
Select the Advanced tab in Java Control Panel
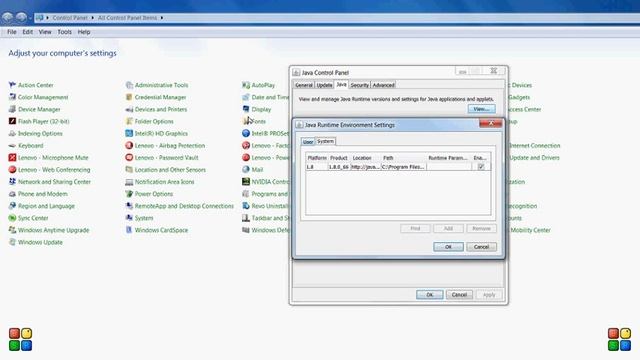tap(383, 85)
